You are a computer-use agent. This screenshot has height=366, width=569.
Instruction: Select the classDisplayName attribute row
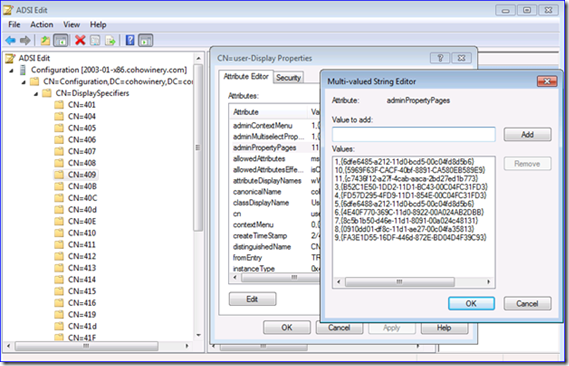276,203
